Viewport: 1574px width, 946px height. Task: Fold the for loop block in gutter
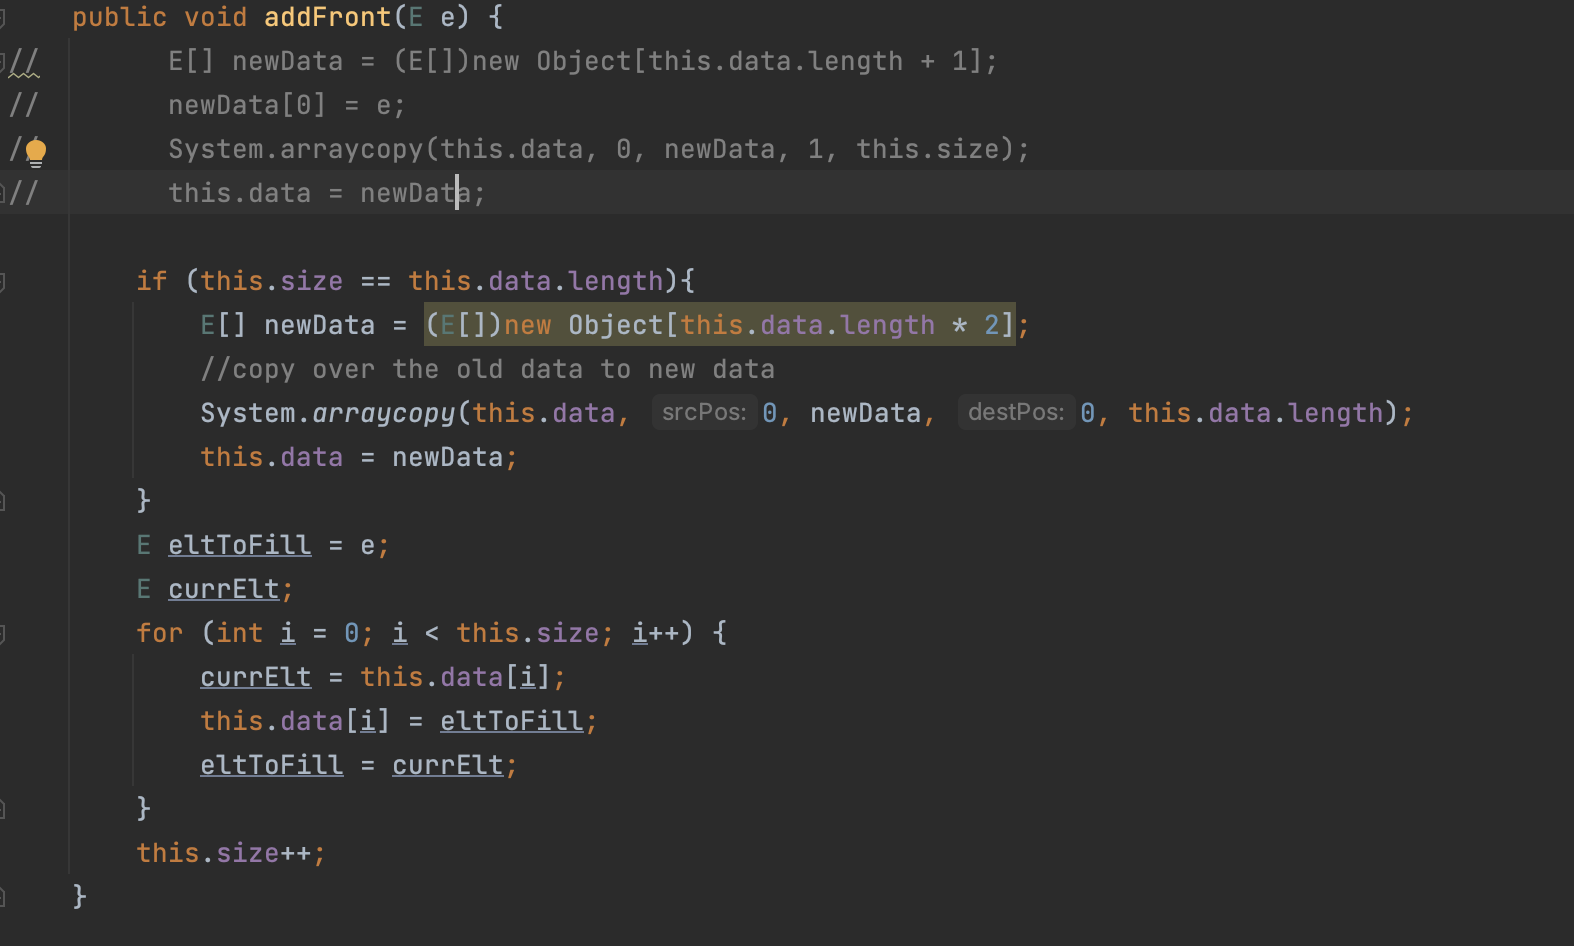click(x=3, y=634)
